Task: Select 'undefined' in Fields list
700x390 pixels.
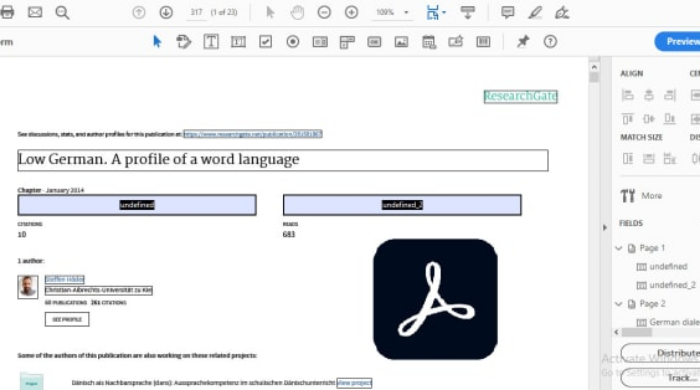Action: [662, 266]
